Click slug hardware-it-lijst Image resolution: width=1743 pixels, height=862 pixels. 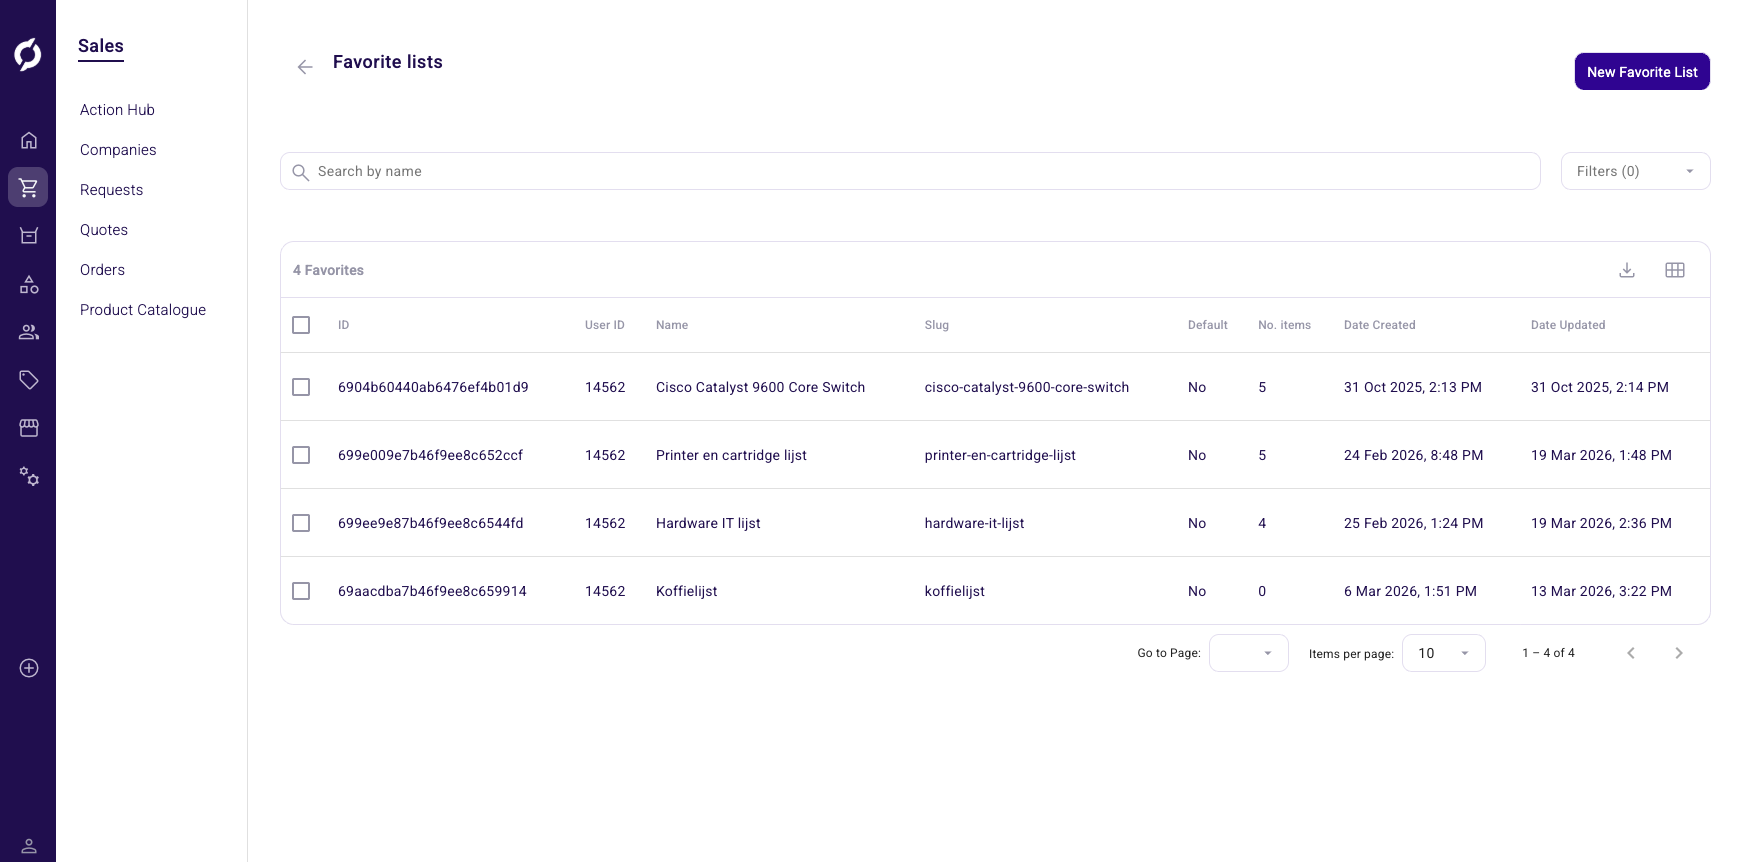tap(974, 523)
